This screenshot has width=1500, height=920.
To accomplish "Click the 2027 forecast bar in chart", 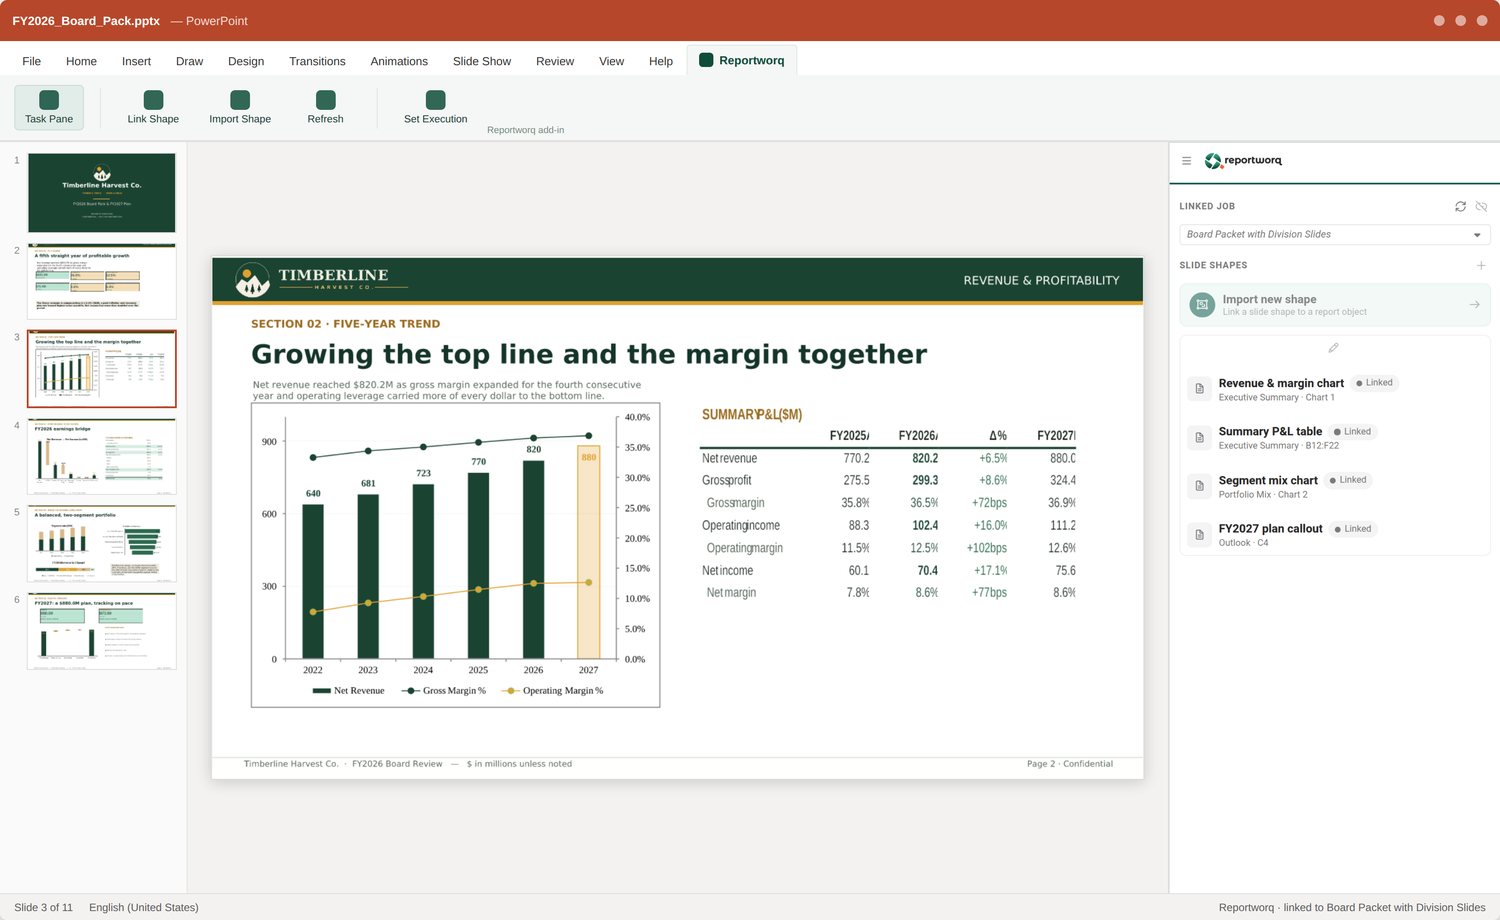I will coord(588,552).
